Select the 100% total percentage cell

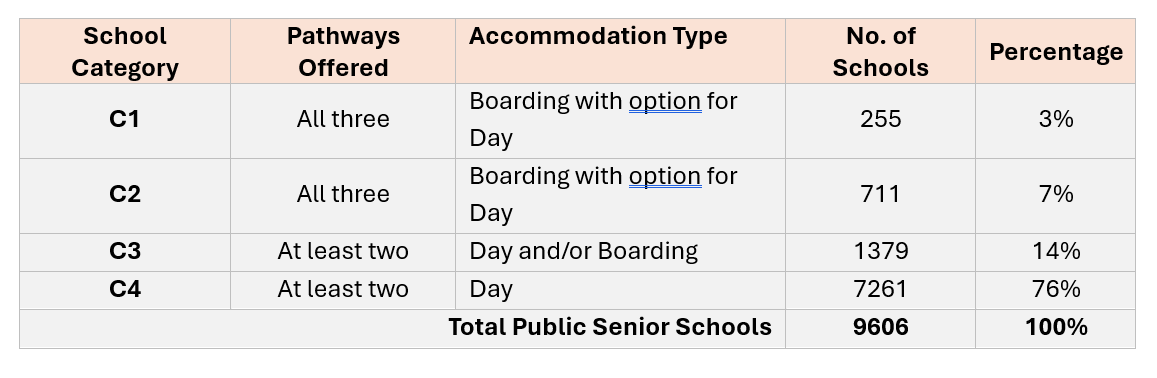1055,329
